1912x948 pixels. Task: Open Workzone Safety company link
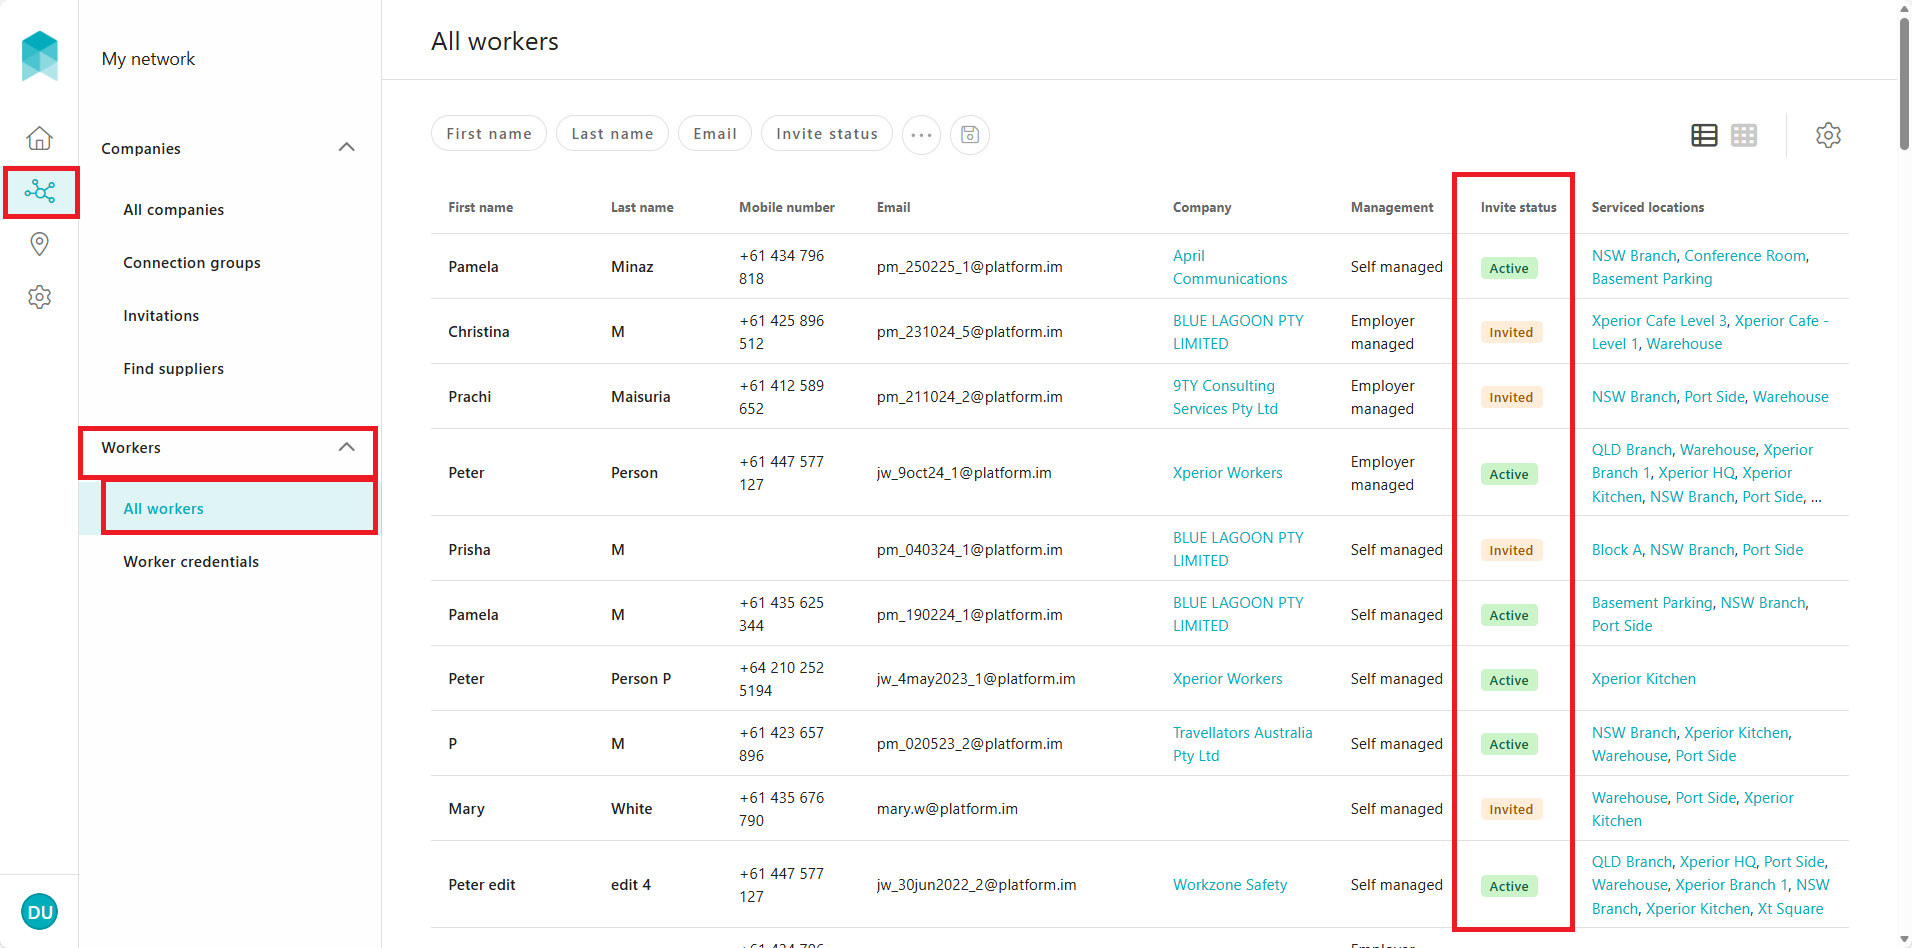point(1230,885)
